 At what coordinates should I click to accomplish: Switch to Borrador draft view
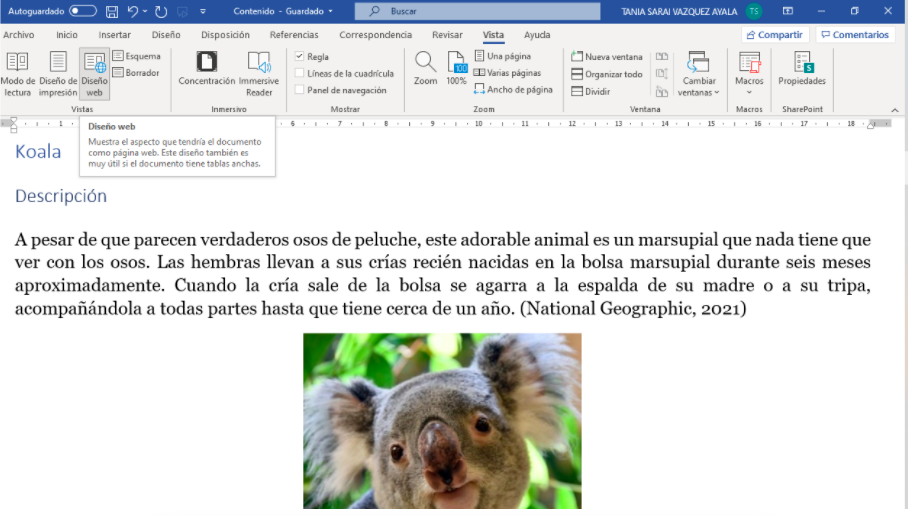[x=136, y=72]
